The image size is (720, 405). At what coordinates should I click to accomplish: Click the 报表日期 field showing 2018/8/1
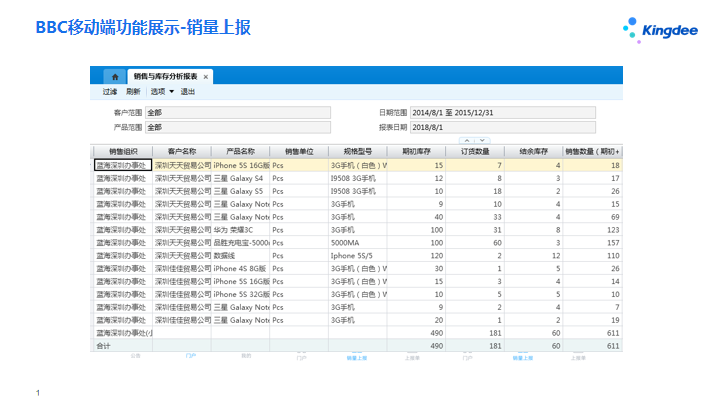[x=503, y=127]
